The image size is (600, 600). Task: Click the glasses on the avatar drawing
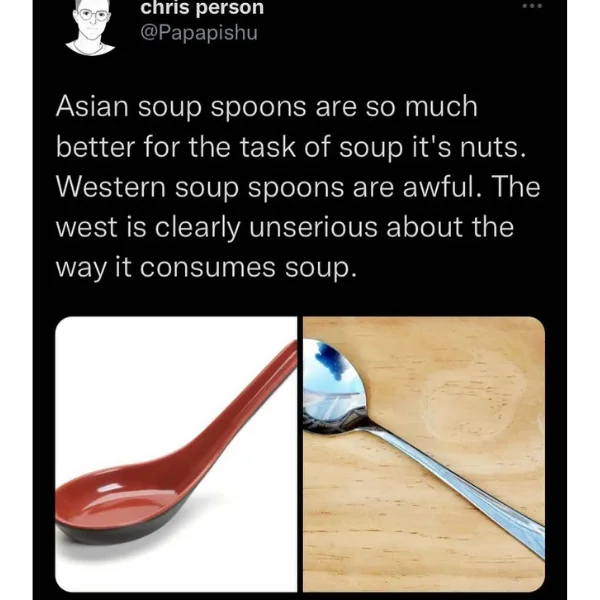(93, 16)
